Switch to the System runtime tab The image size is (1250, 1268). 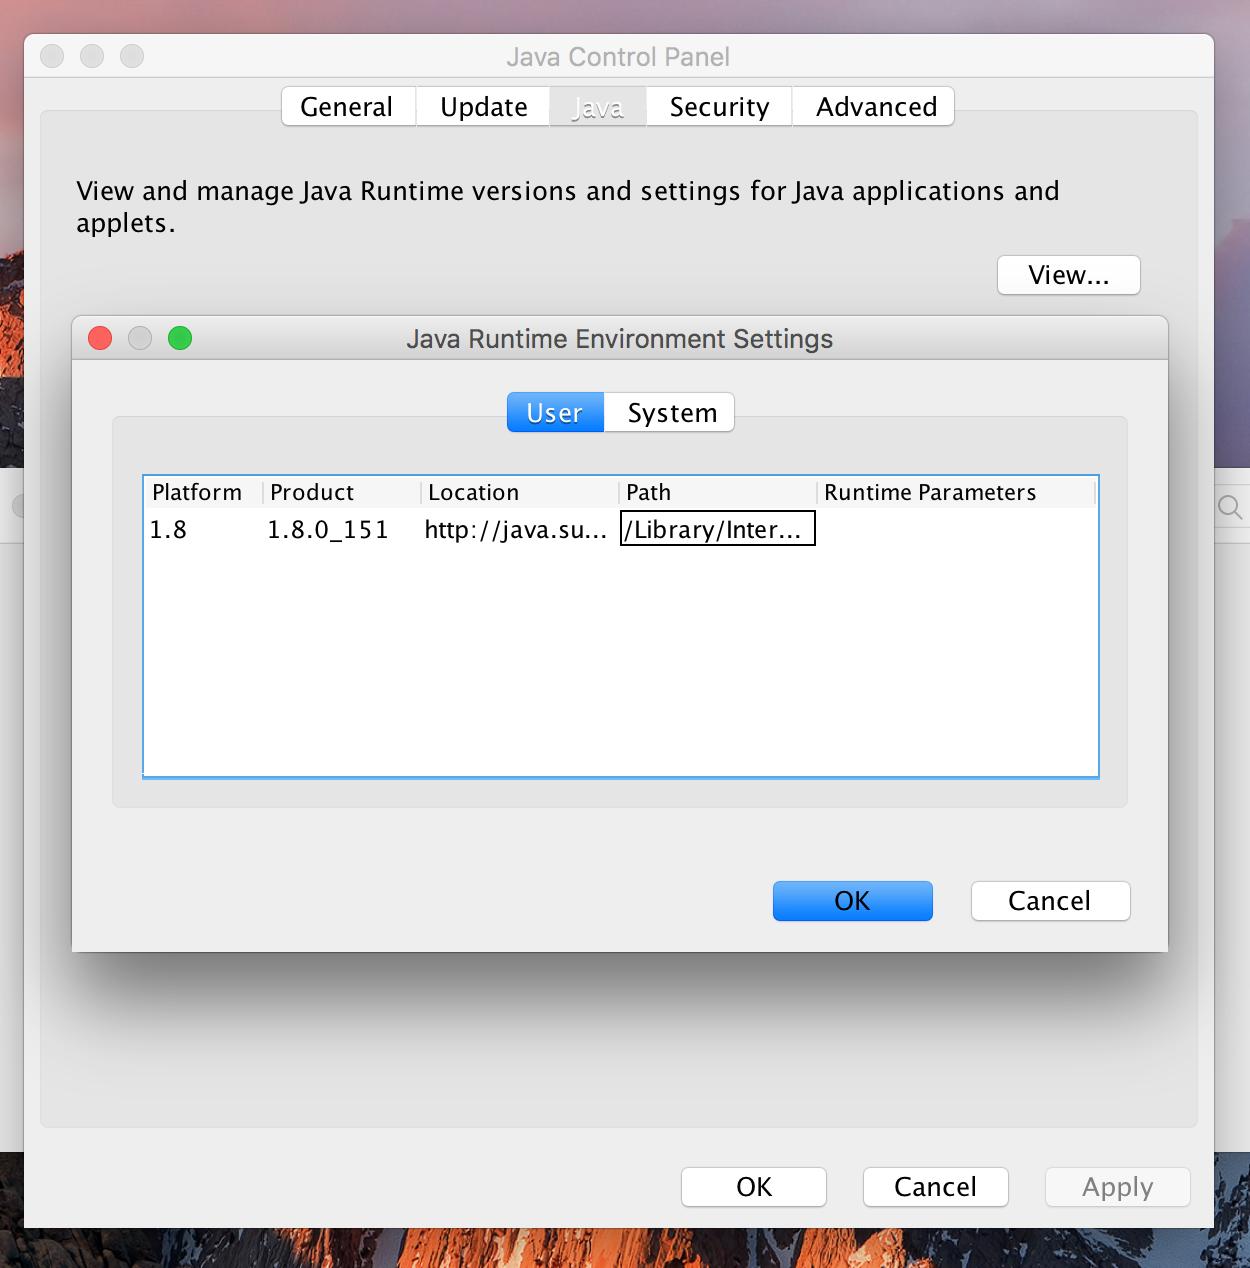point(671,413)
